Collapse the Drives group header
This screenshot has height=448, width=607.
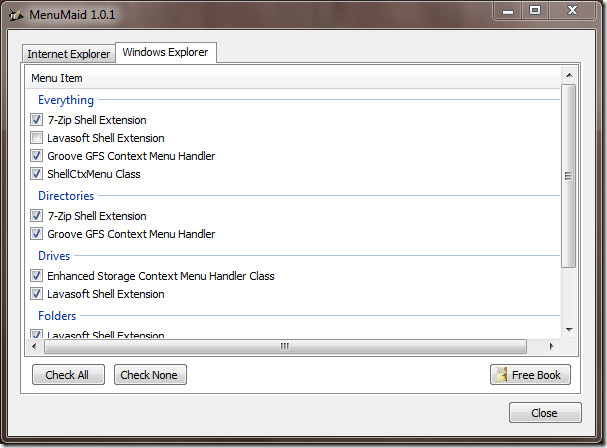tap(54, 256)
